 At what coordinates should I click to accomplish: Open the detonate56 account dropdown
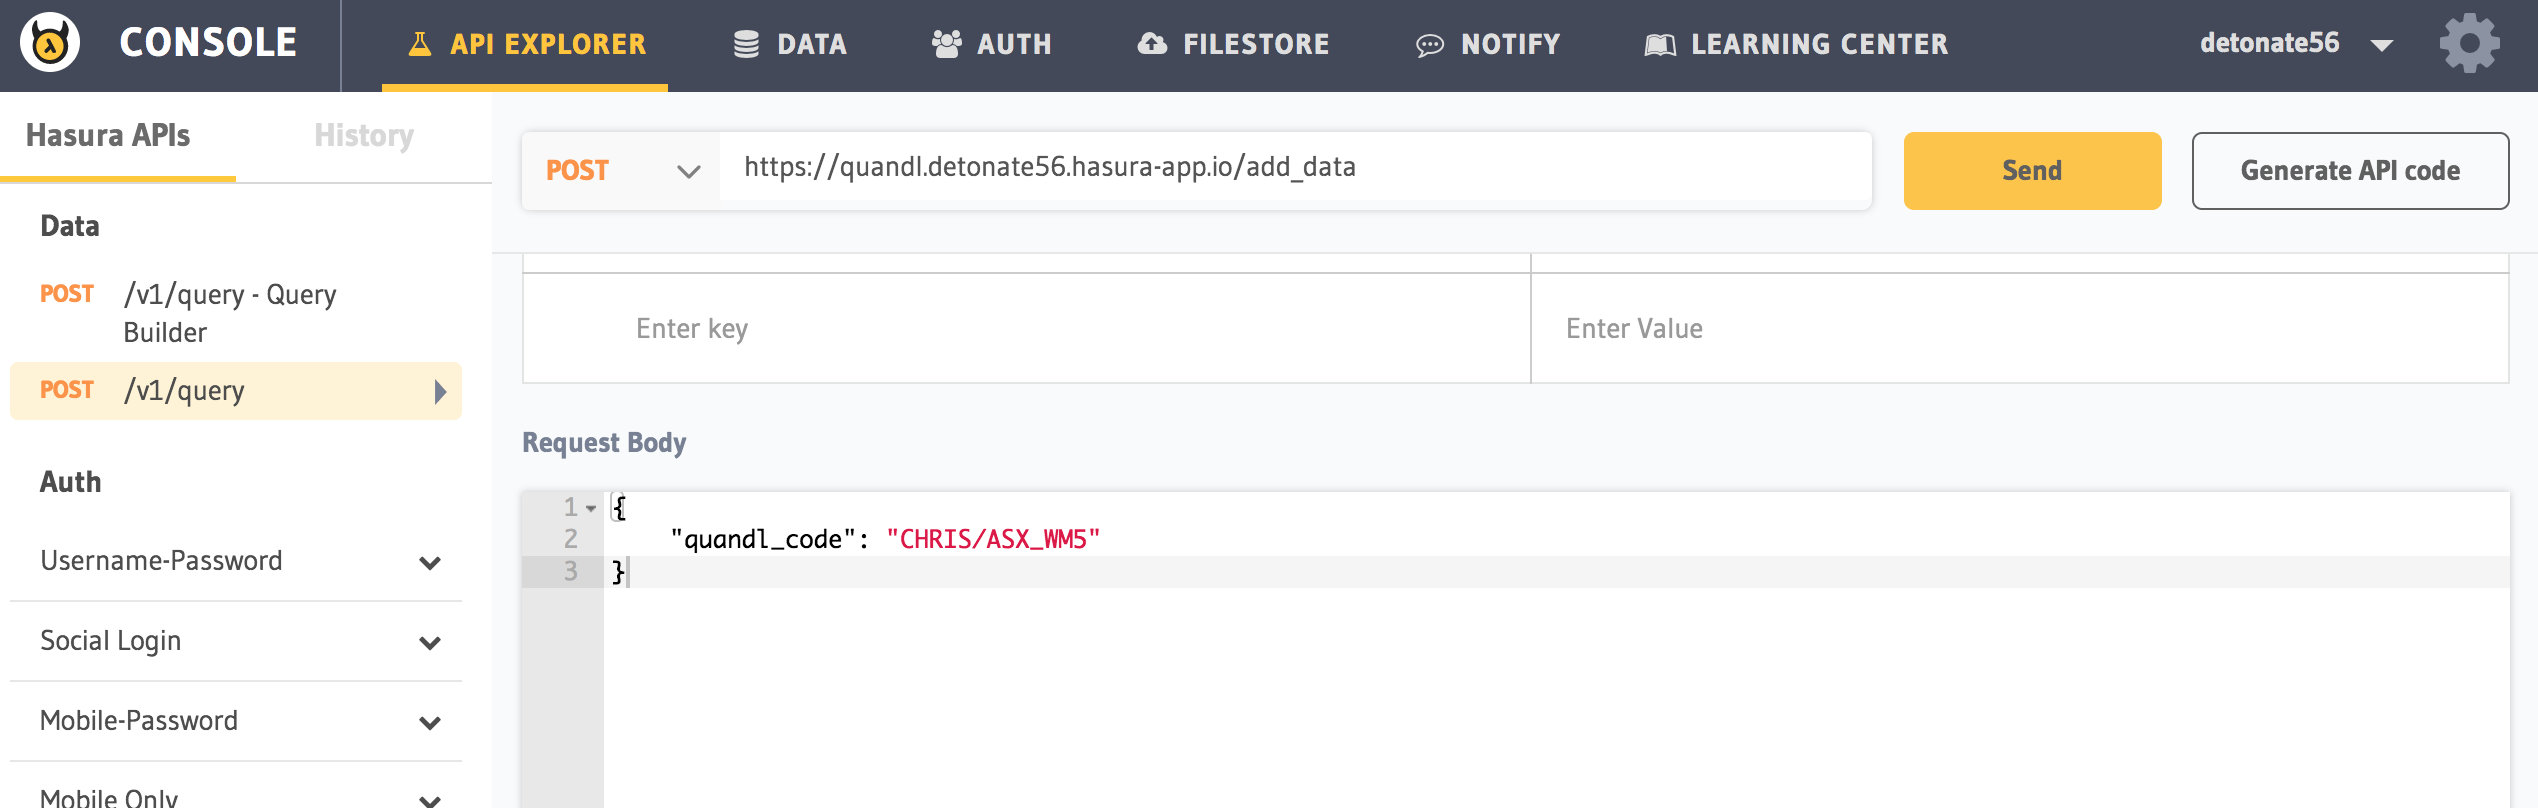click(x=2296, y=43)
